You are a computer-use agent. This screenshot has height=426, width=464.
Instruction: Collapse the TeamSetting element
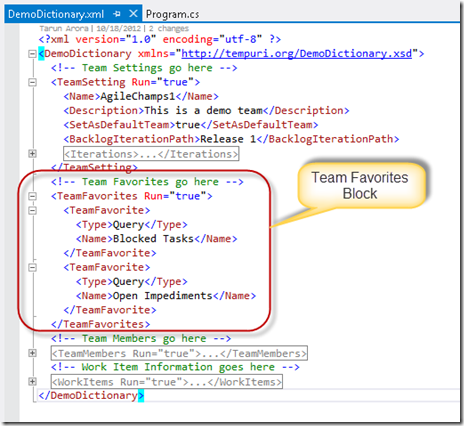pyautogui.click(x=32, y=82)
